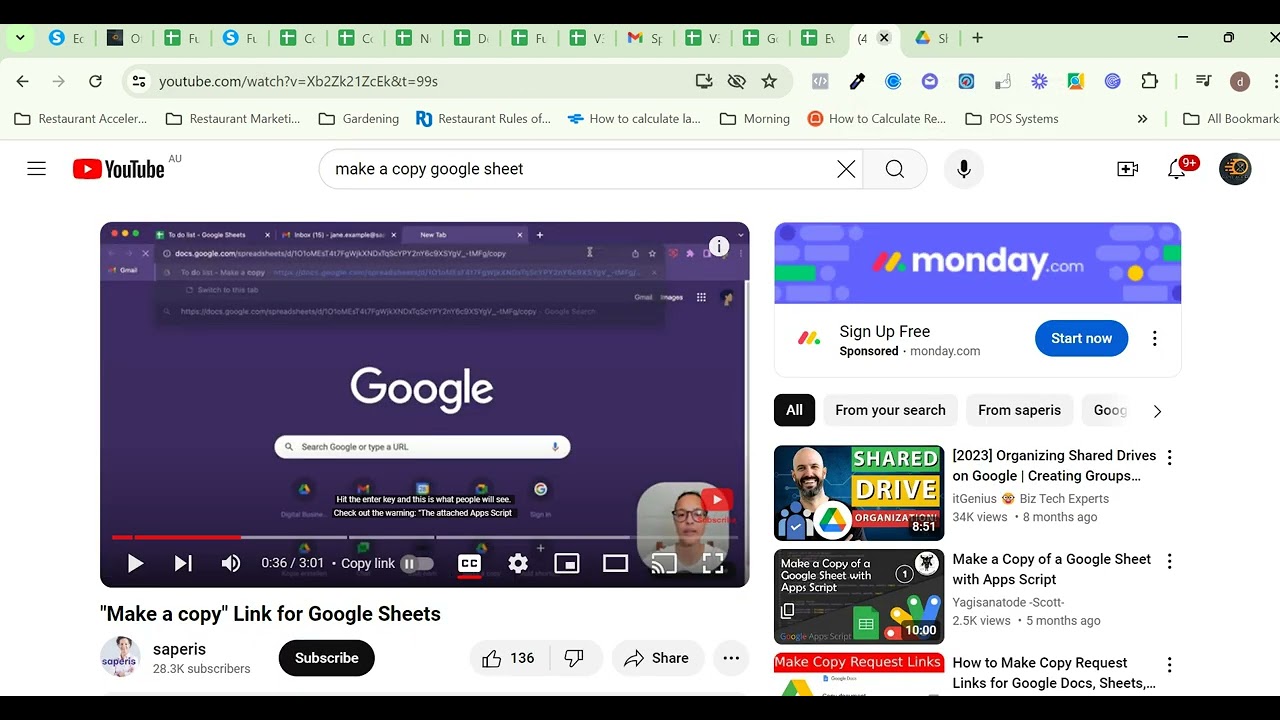Open 'How to Make Copy Request Links' title
1280x720 pixels.
click(x=1054, y=673)
